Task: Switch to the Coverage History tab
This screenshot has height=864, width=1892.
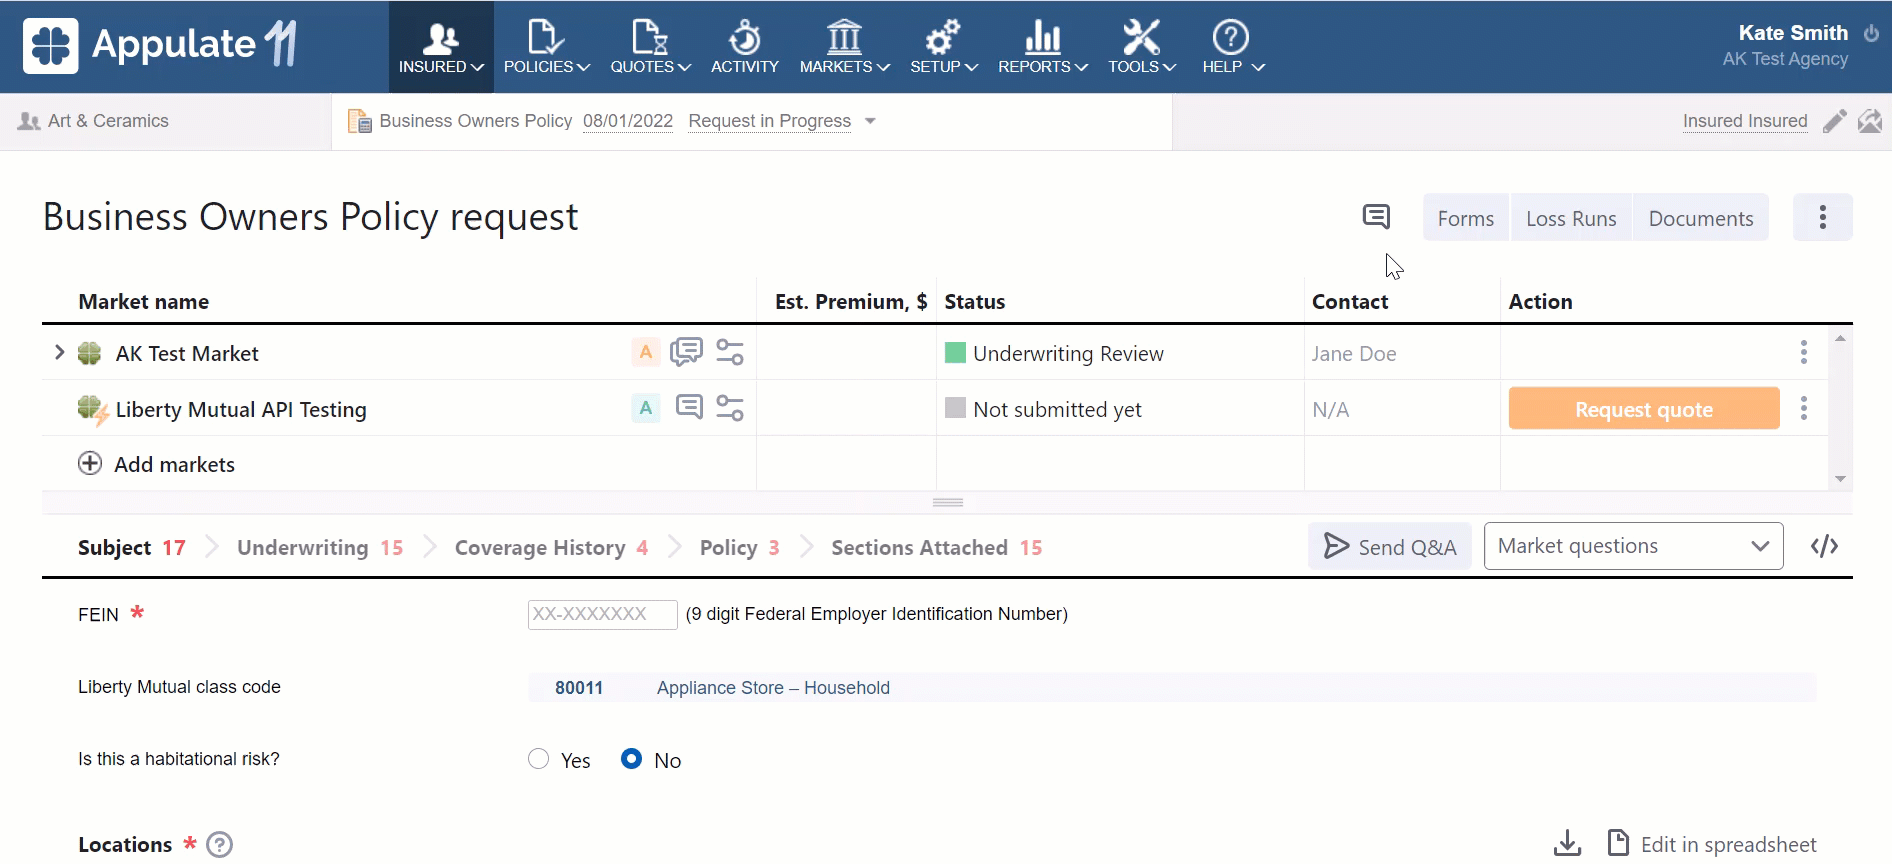Action: click(x=551, y=548)
